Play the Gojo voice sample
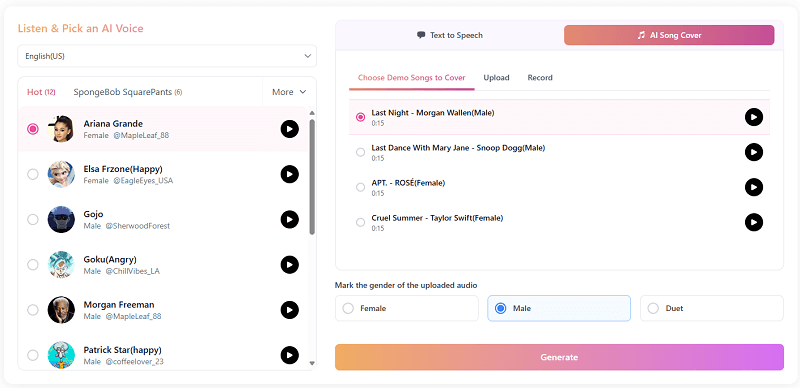The height and width of the screenshot is (388, 800). [x=290, y=220]
